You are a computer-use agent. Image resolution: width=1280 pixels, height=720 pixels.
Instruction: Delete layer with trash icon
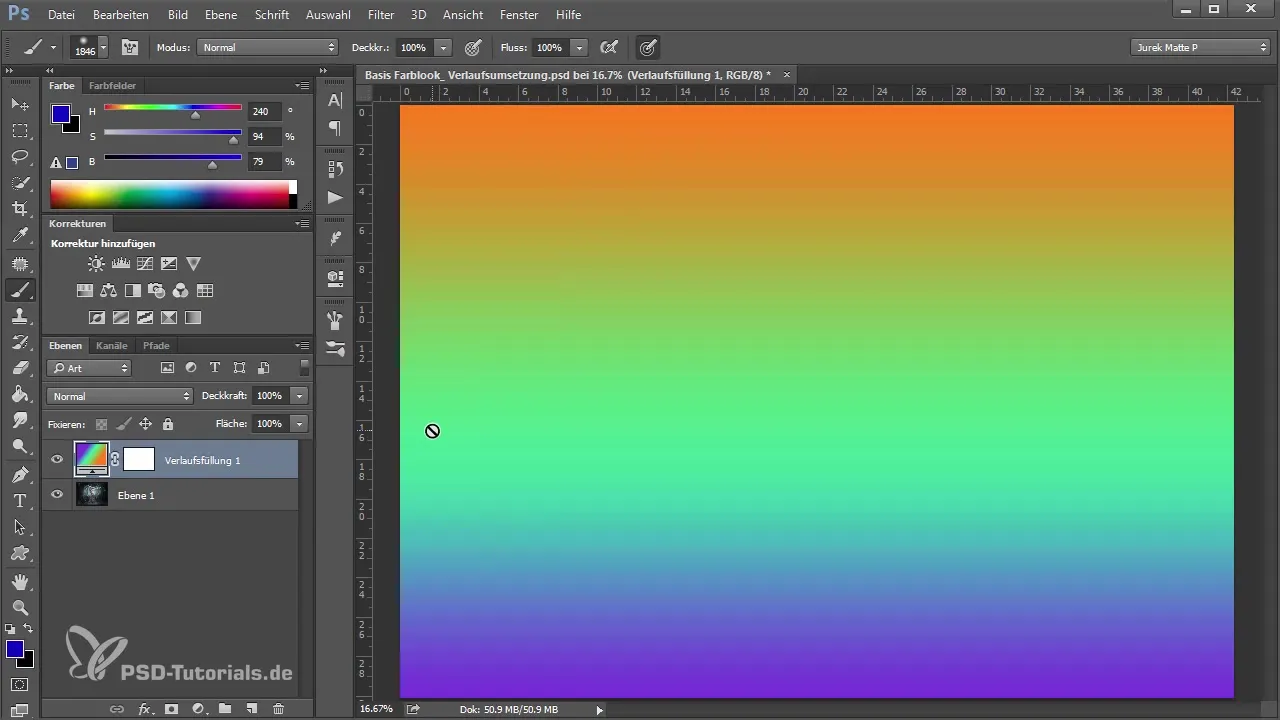pyautogui.click(x=278, y=709)
